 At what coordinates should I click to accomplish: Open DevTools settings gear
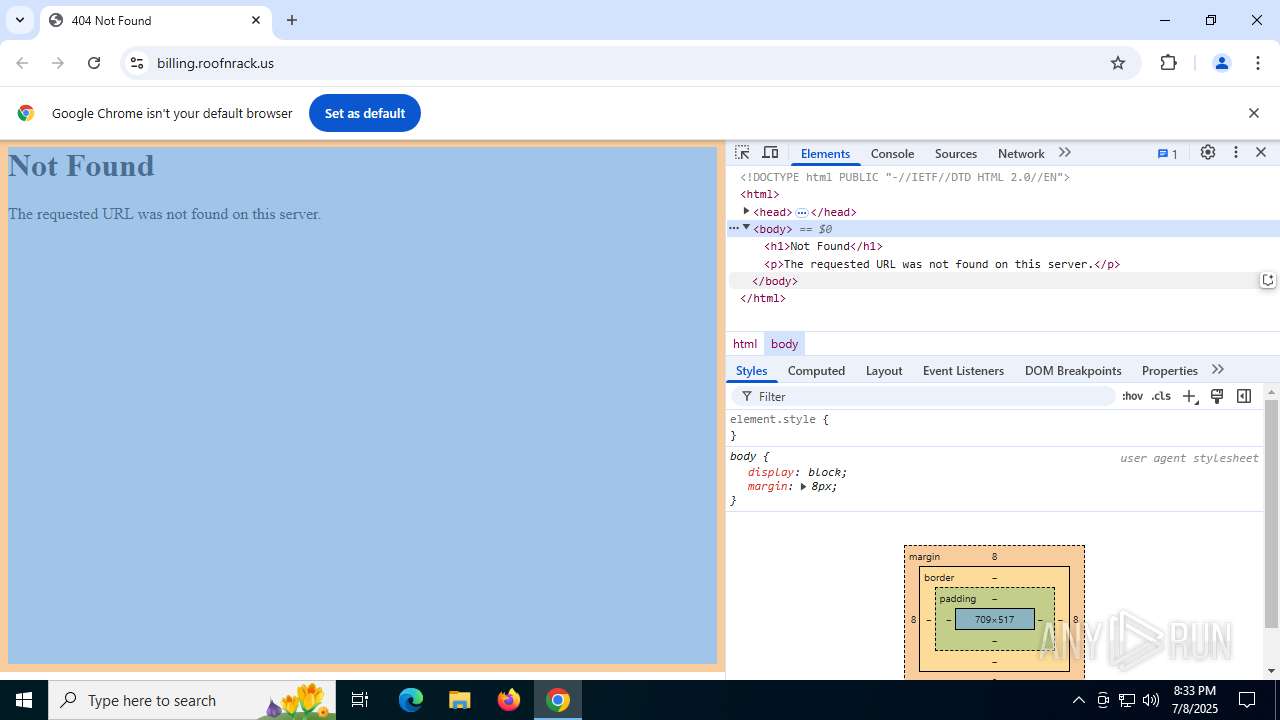tap(1208, 153)
